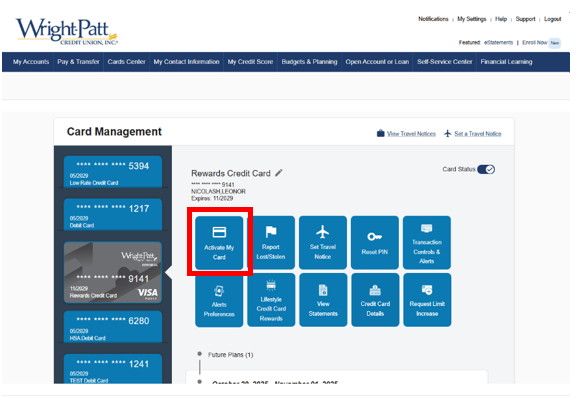Click the Help link
This screenshot has width=579, height=400.
coord(501,19)
